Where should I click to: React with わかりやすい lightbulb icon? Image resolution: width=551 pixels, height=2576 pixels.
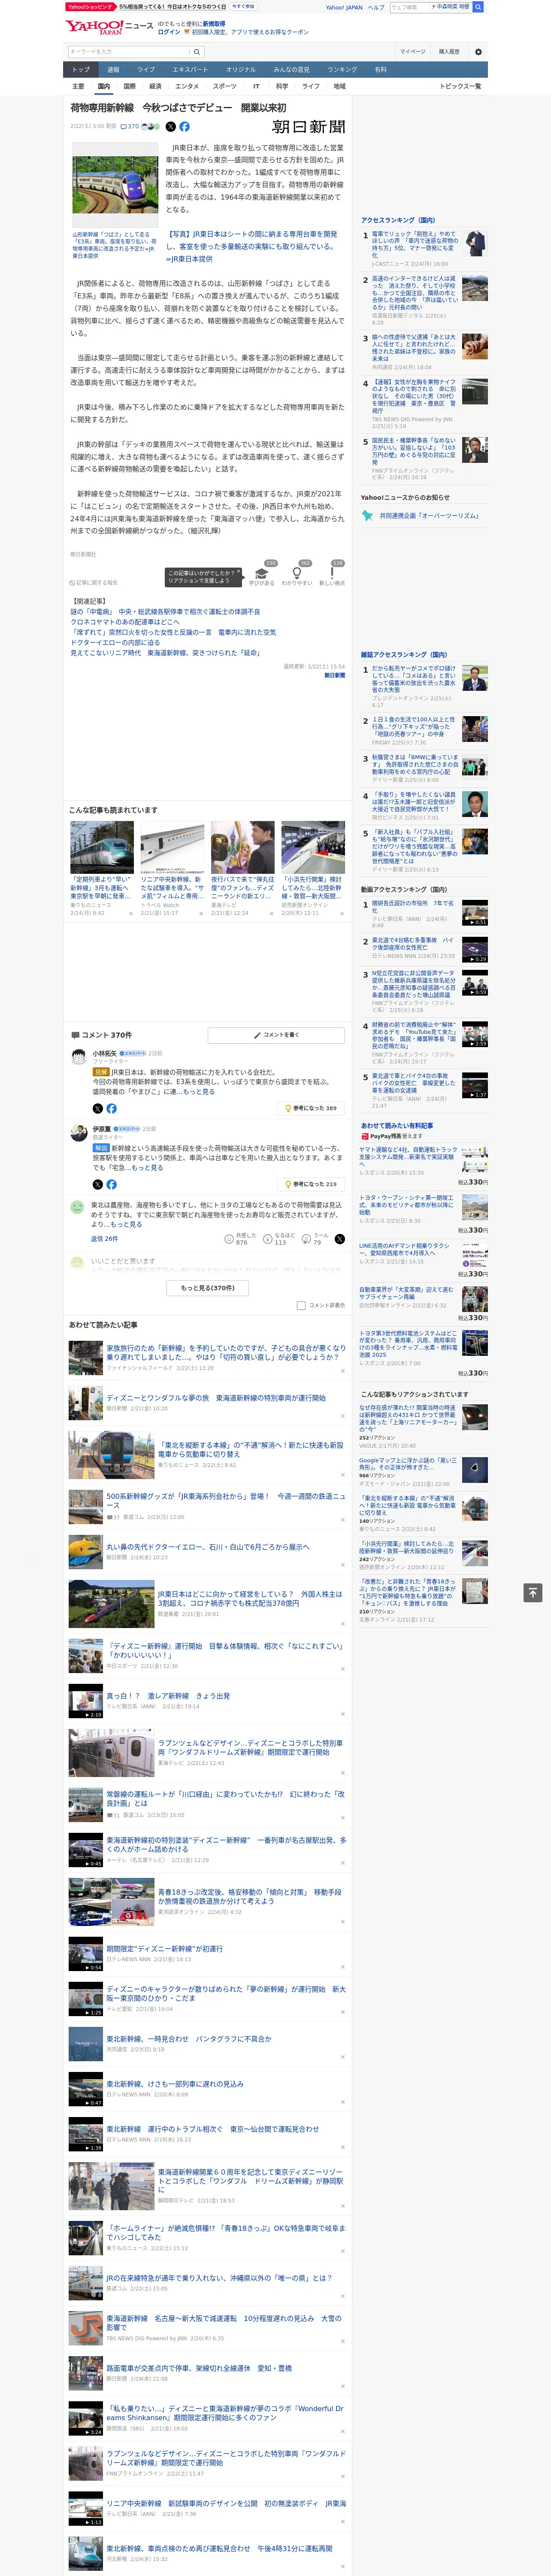point(296,574)
